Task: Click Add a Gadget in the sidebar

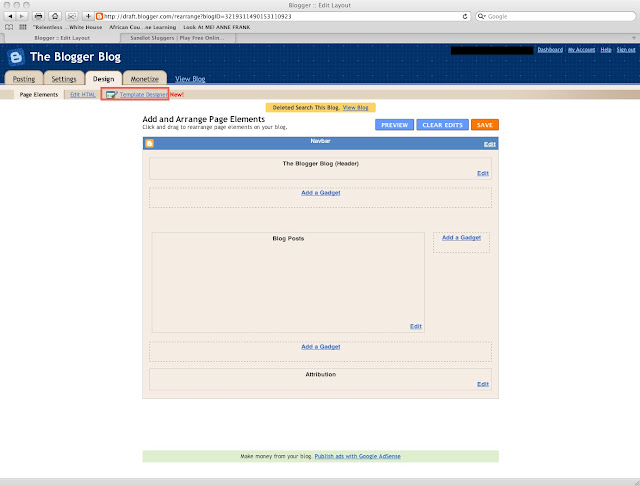Action: 461,237
